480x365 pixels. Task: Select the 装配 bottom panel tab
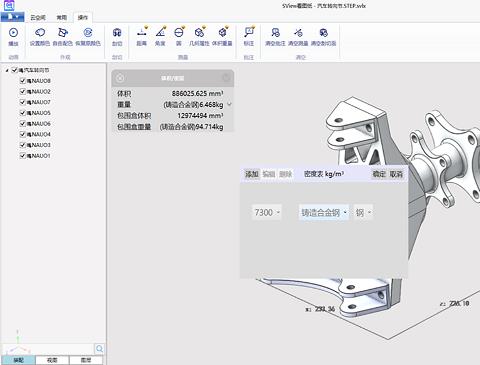pyautogui.click(x=19, y=360)
